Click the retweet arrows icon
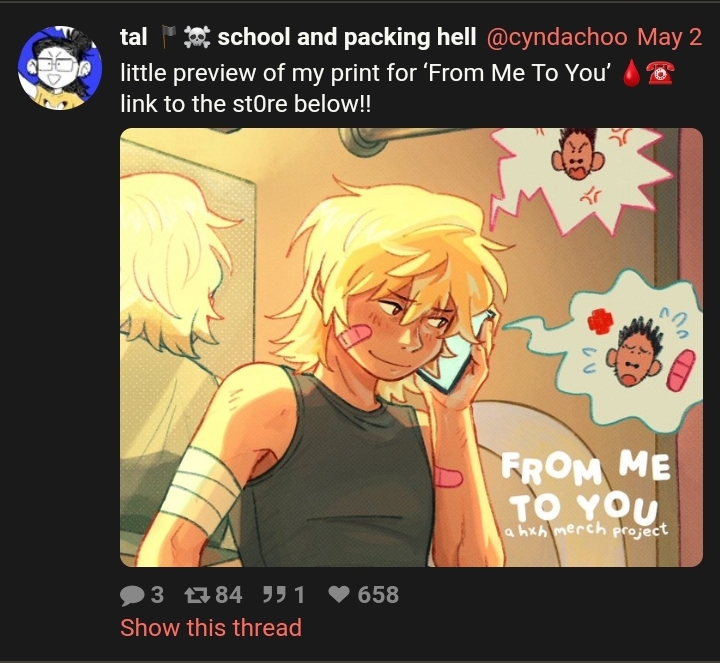The height and width of the screenshot is (663, 720). [x=197, y=596]
